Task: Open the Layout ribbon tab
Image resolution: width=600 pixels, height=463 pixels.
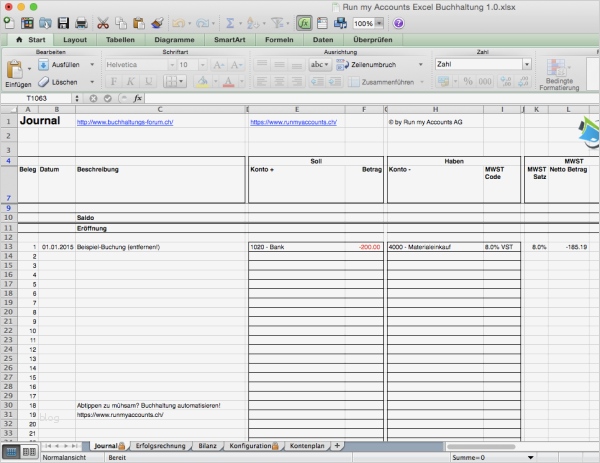Action: click(75, 40)
